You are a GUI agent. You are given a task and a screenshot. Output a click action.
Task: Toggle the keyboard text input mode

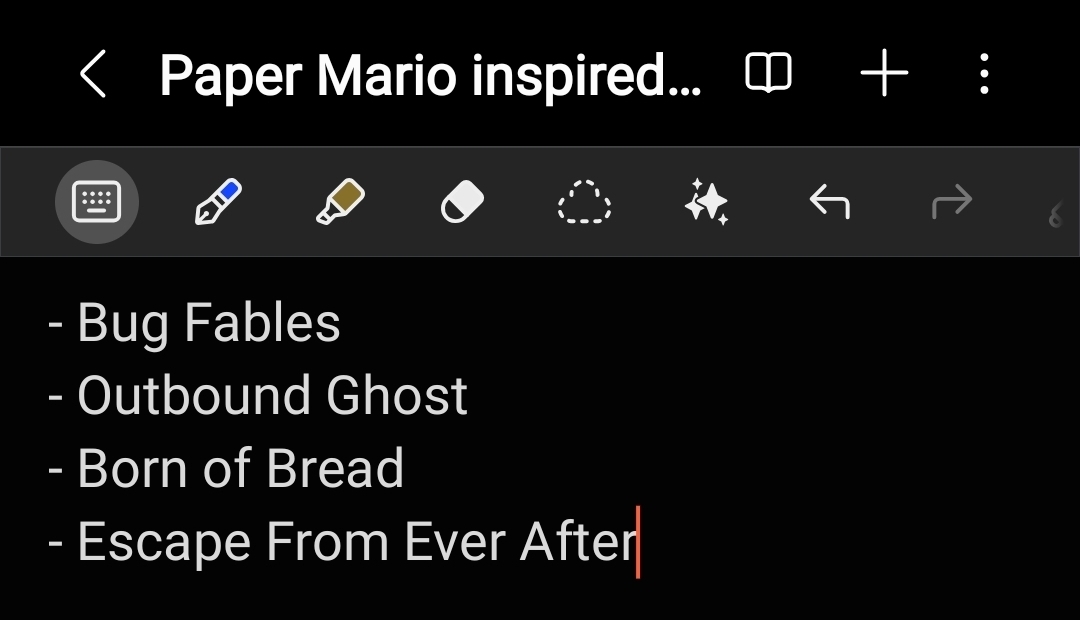pyautogui.click(x=97, y=203)
